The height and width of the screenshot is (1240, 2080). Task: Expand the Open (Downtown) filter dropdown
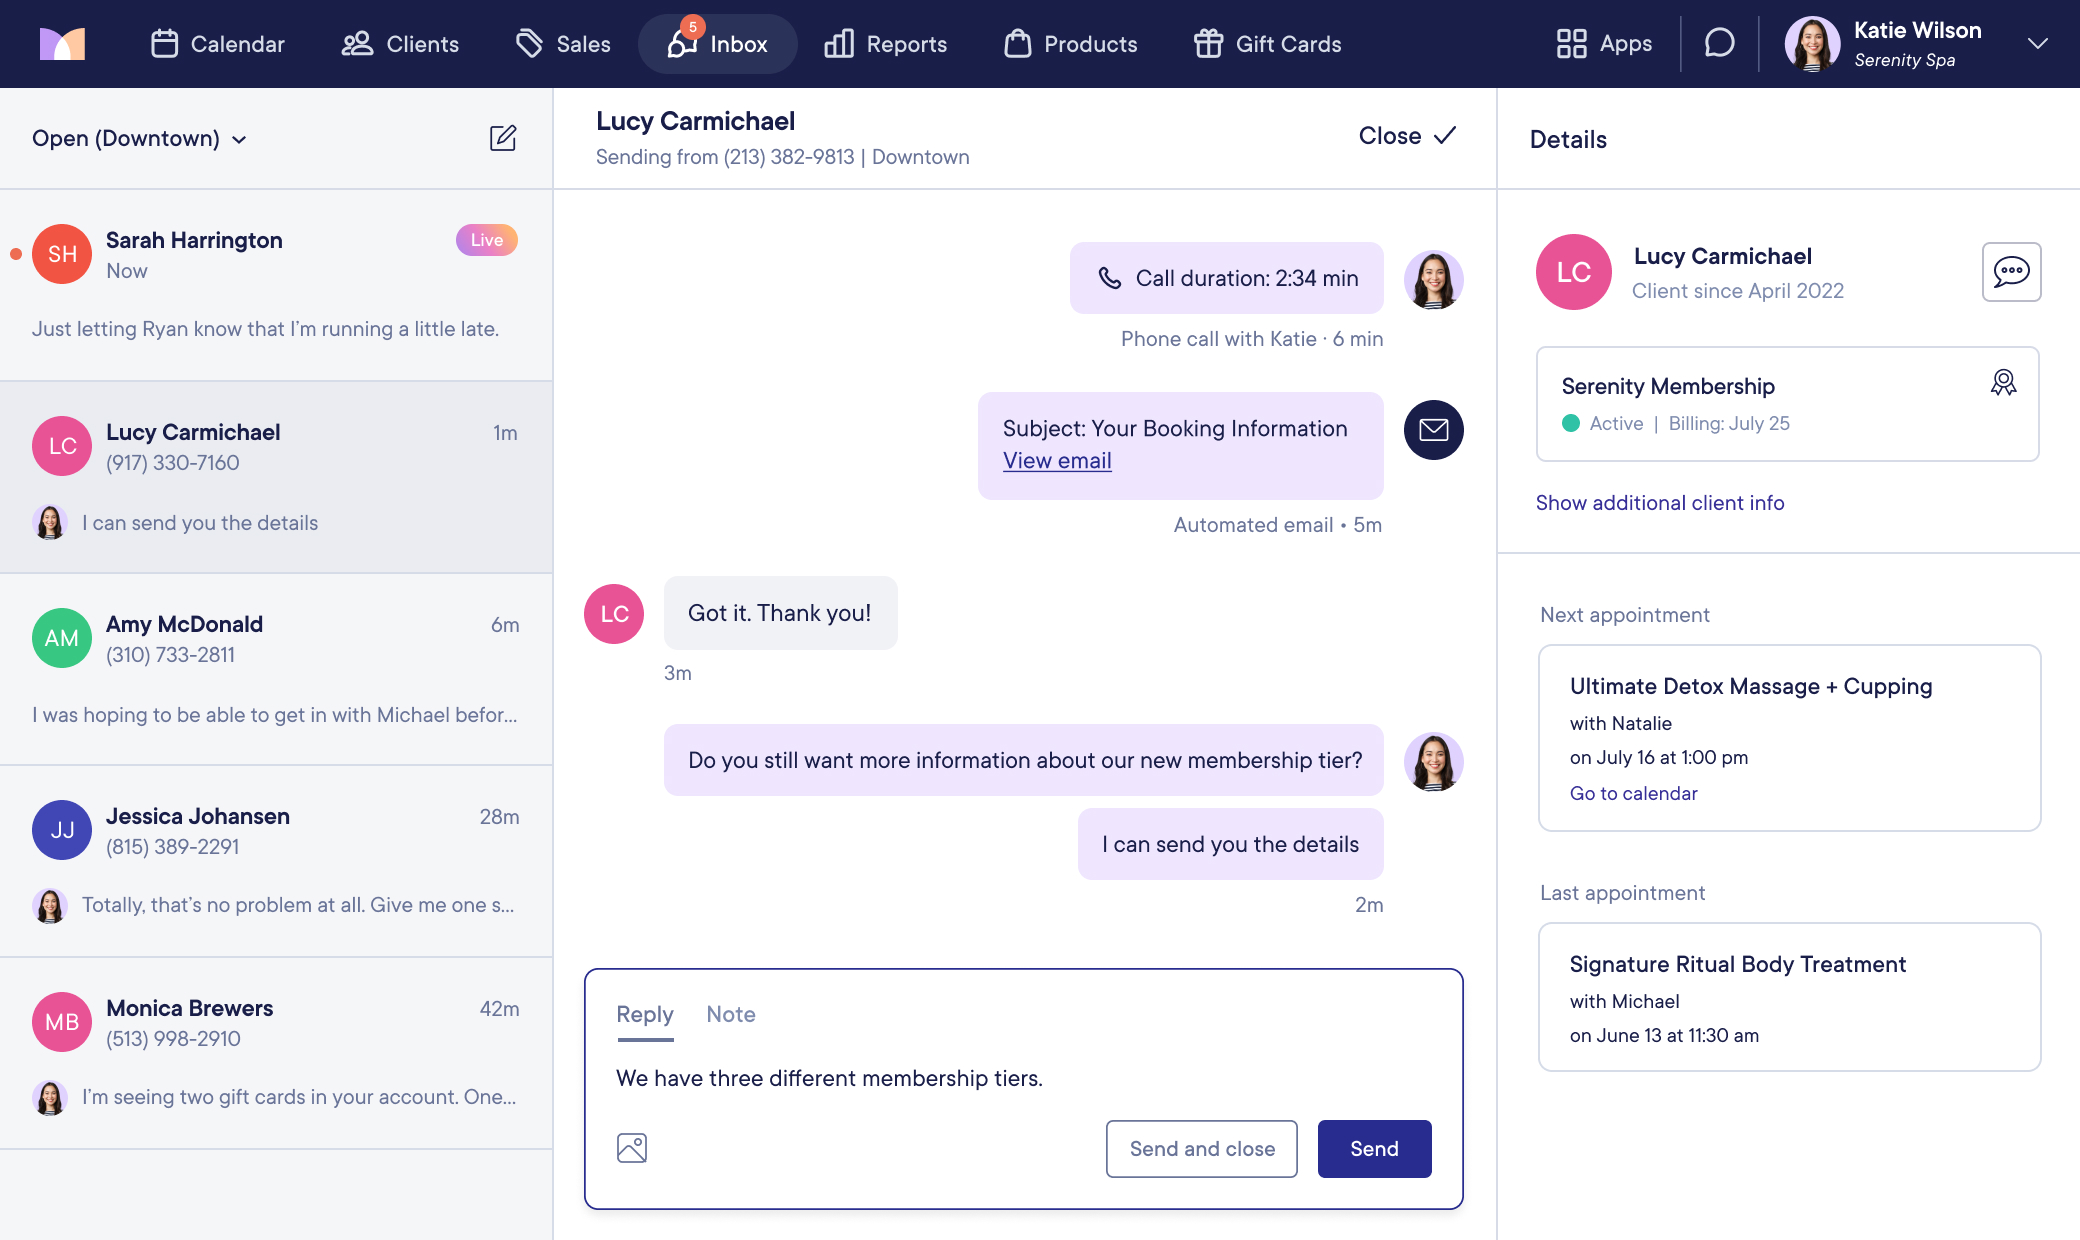[139, 139]
